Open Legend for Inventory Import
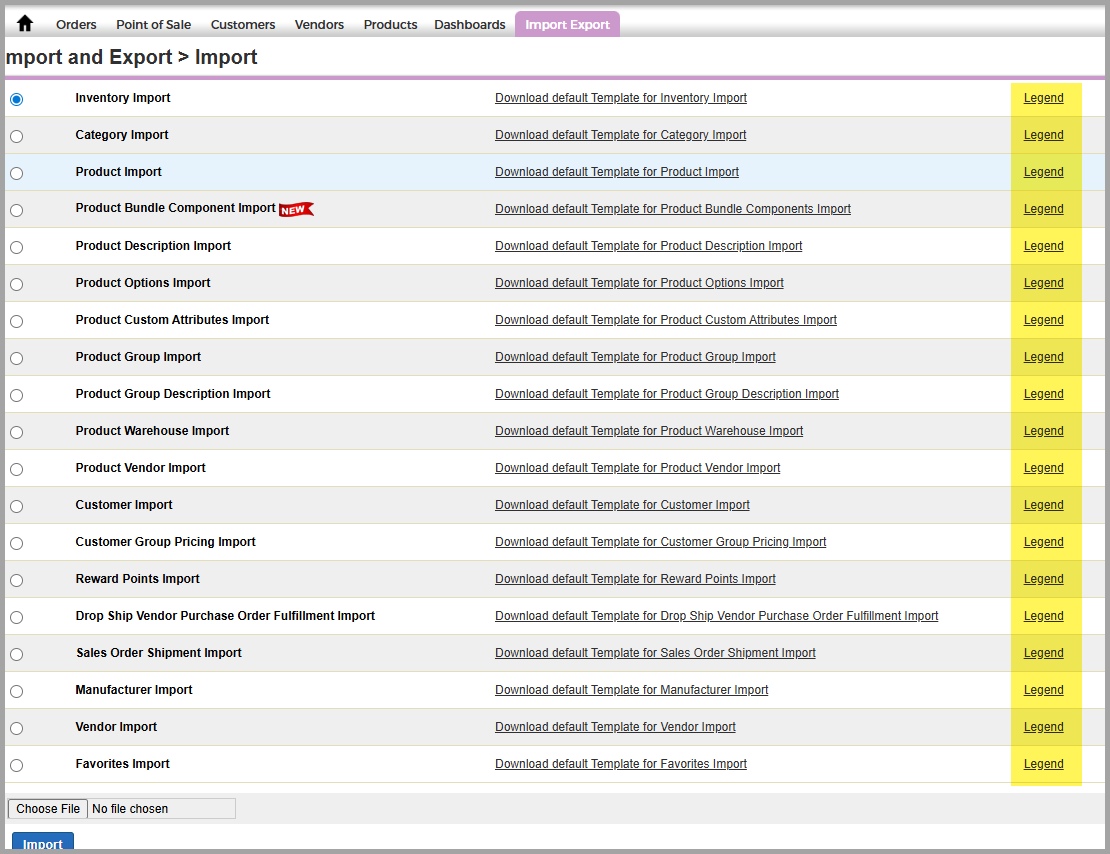This screenshot has height=854, width=1110. pos(1043,98)
